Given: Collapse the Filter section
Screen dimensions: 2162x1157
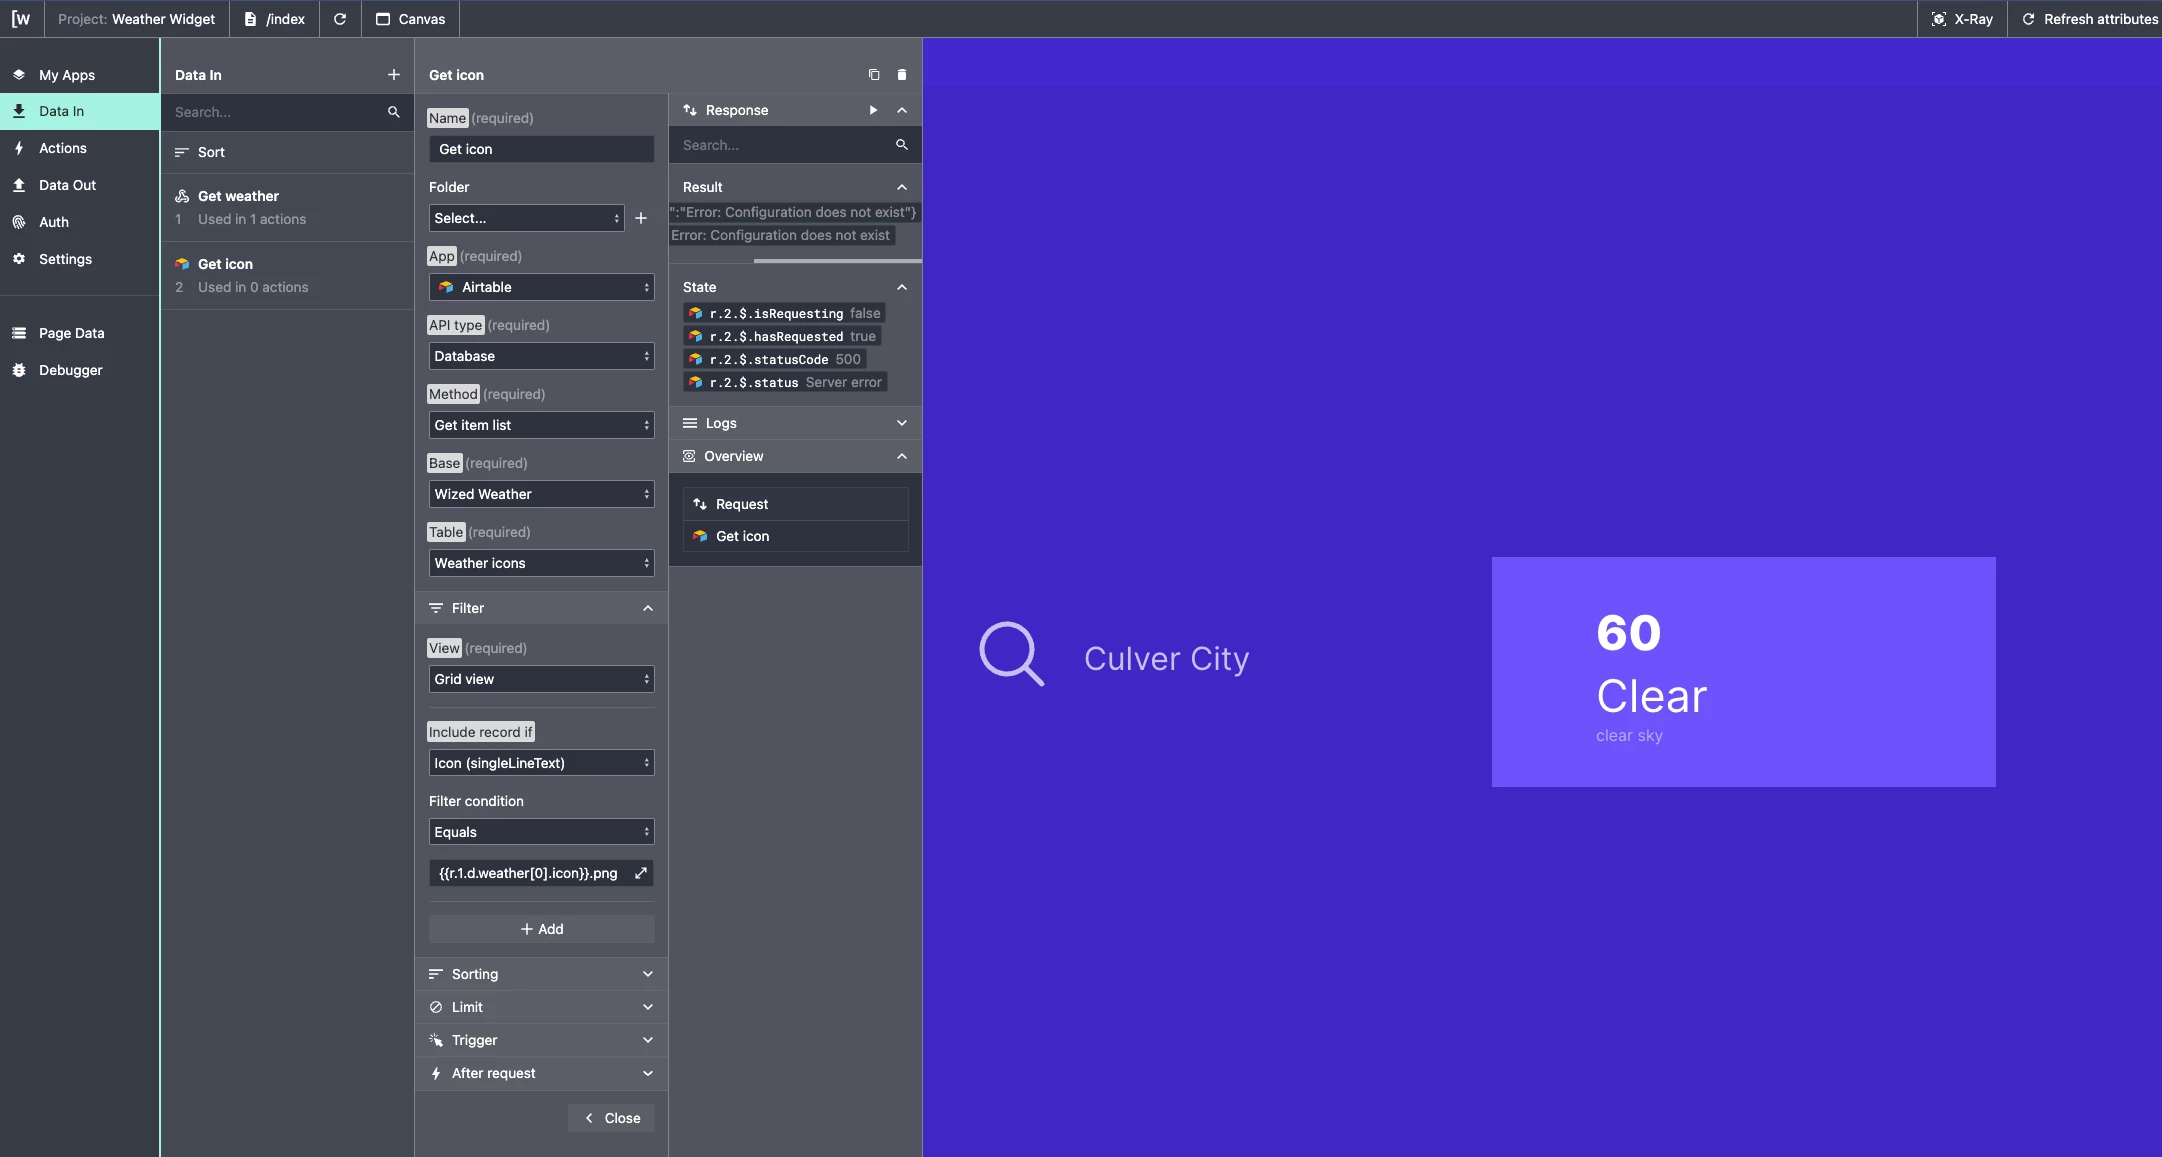Looking at the screenshot, I should (648, 608).
